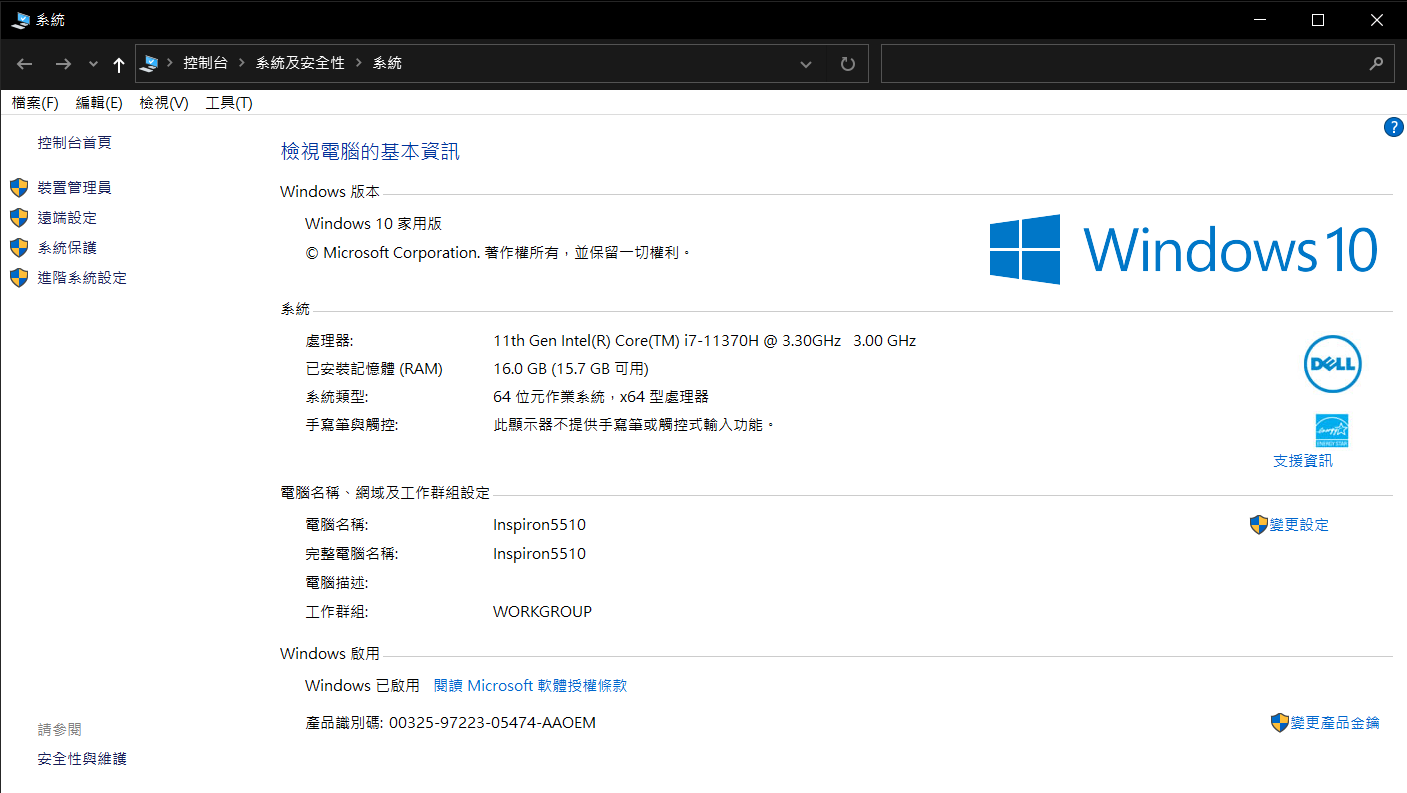Click the product ID 00325-97223-05474-AAOEM
Screen dimensions: 1407x793
492,723
